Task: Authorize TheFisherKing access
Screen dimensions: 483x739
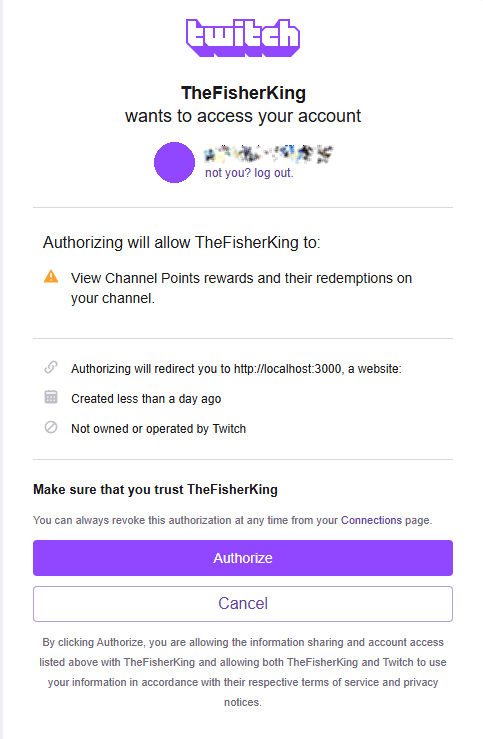Action: (243, 558)
